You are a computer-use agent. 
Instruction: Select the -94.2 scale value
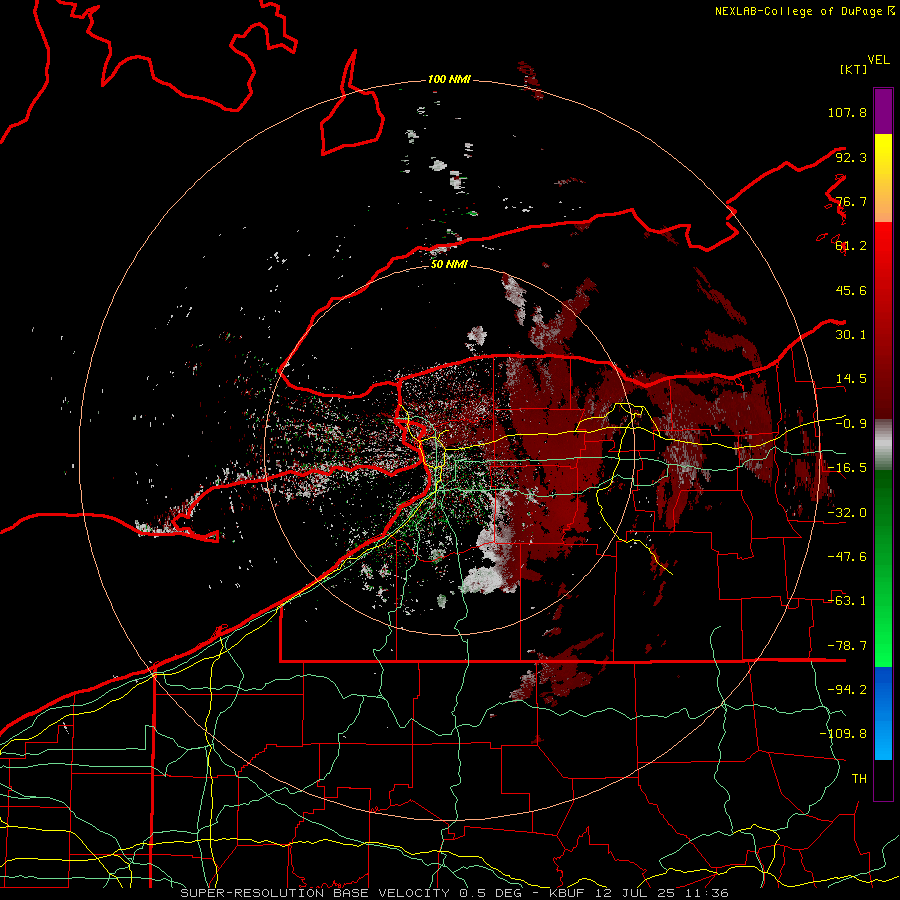click(x=847, y=690)
